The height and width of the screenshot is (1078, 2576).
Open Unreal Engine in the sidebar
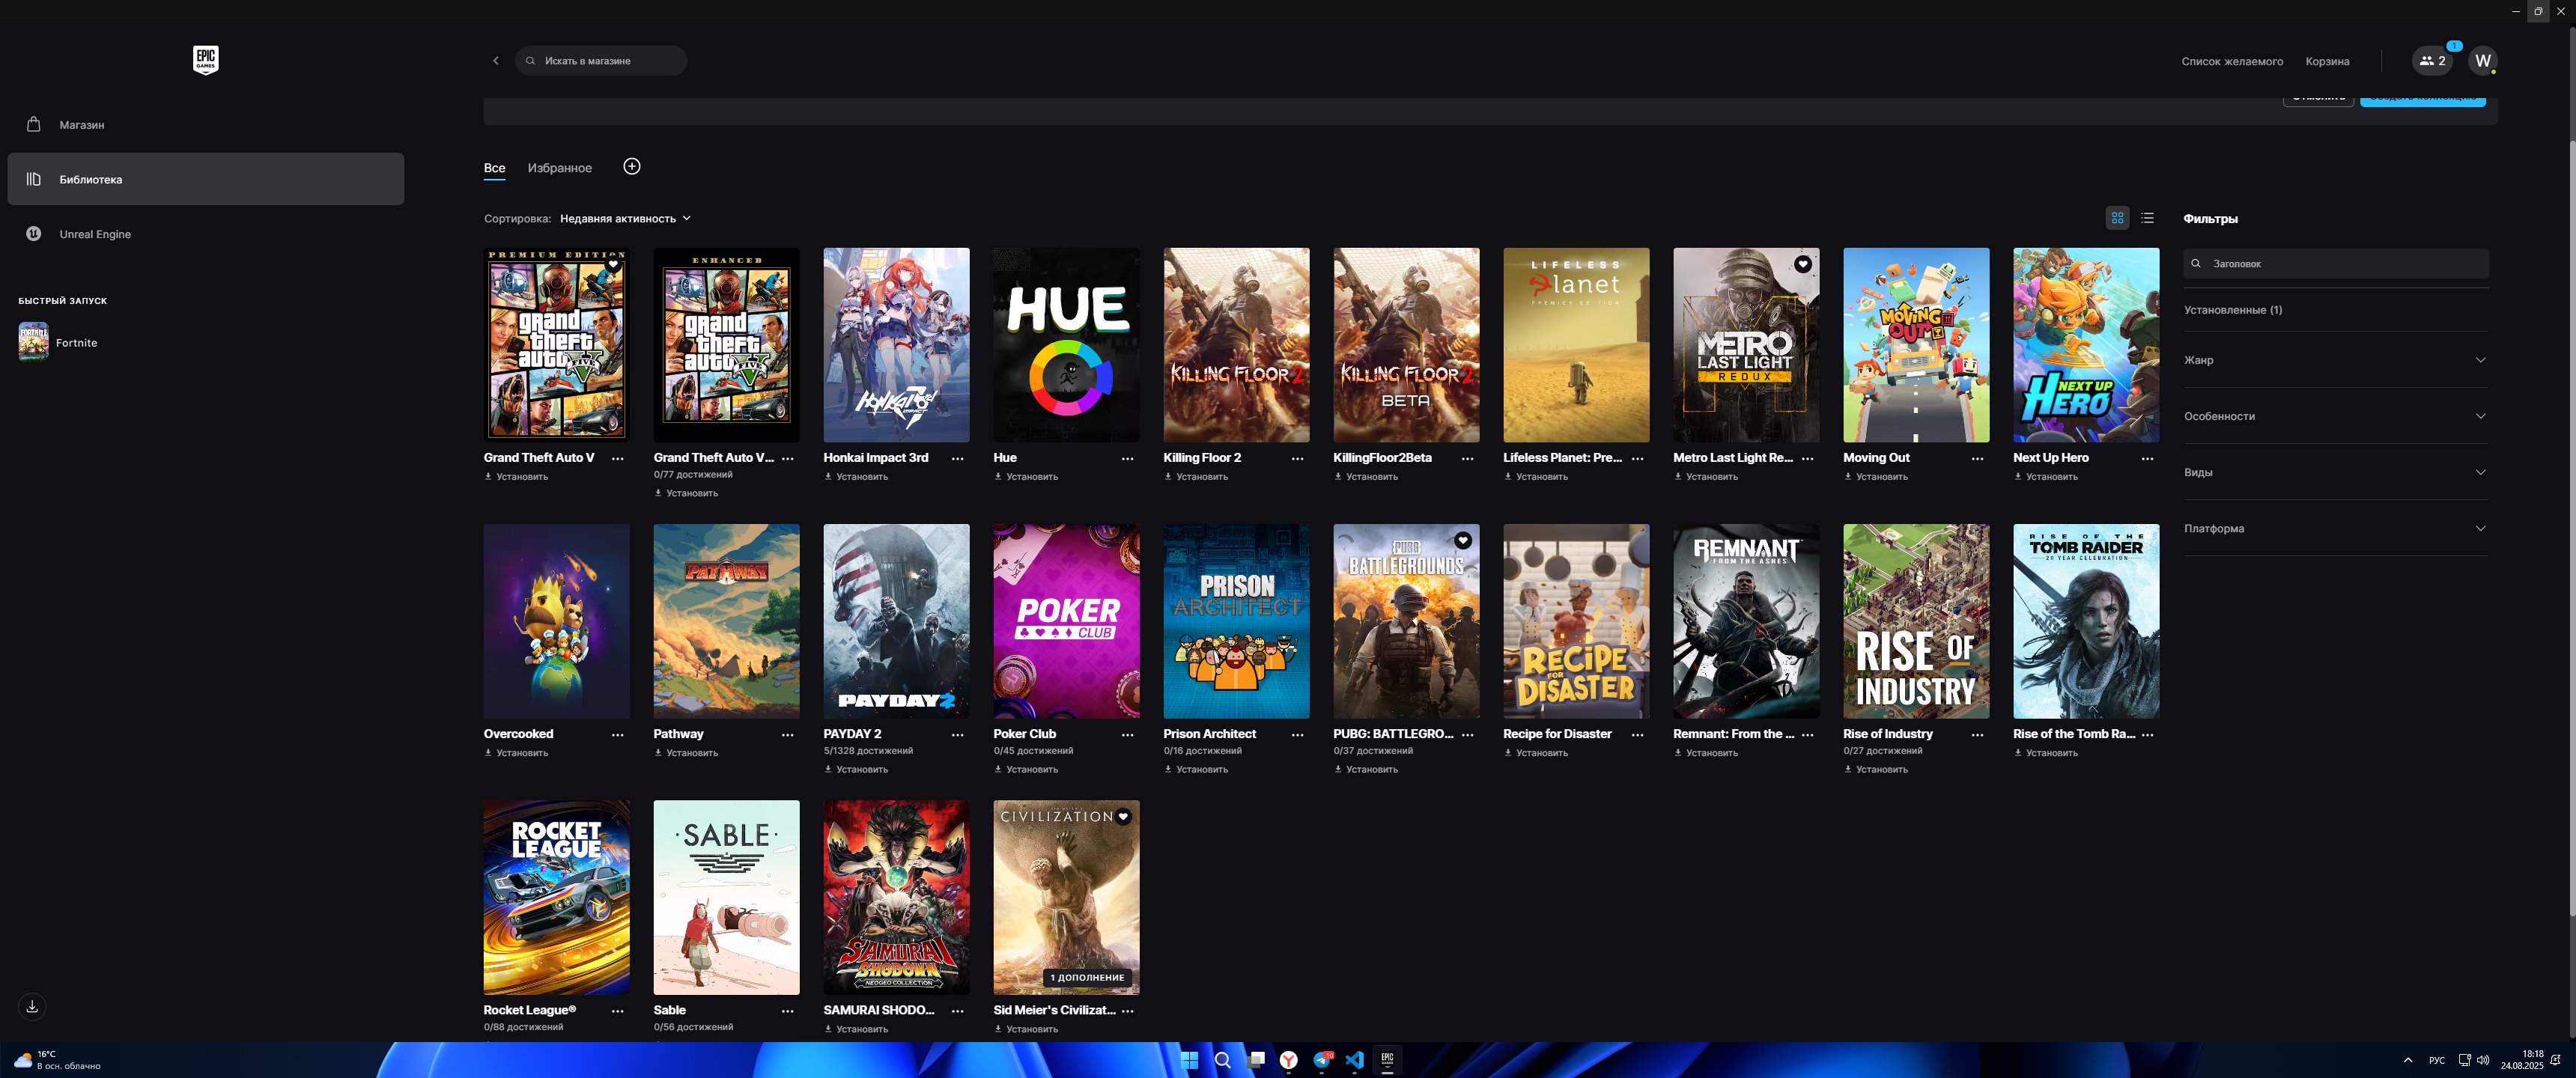tap(205, 234)
